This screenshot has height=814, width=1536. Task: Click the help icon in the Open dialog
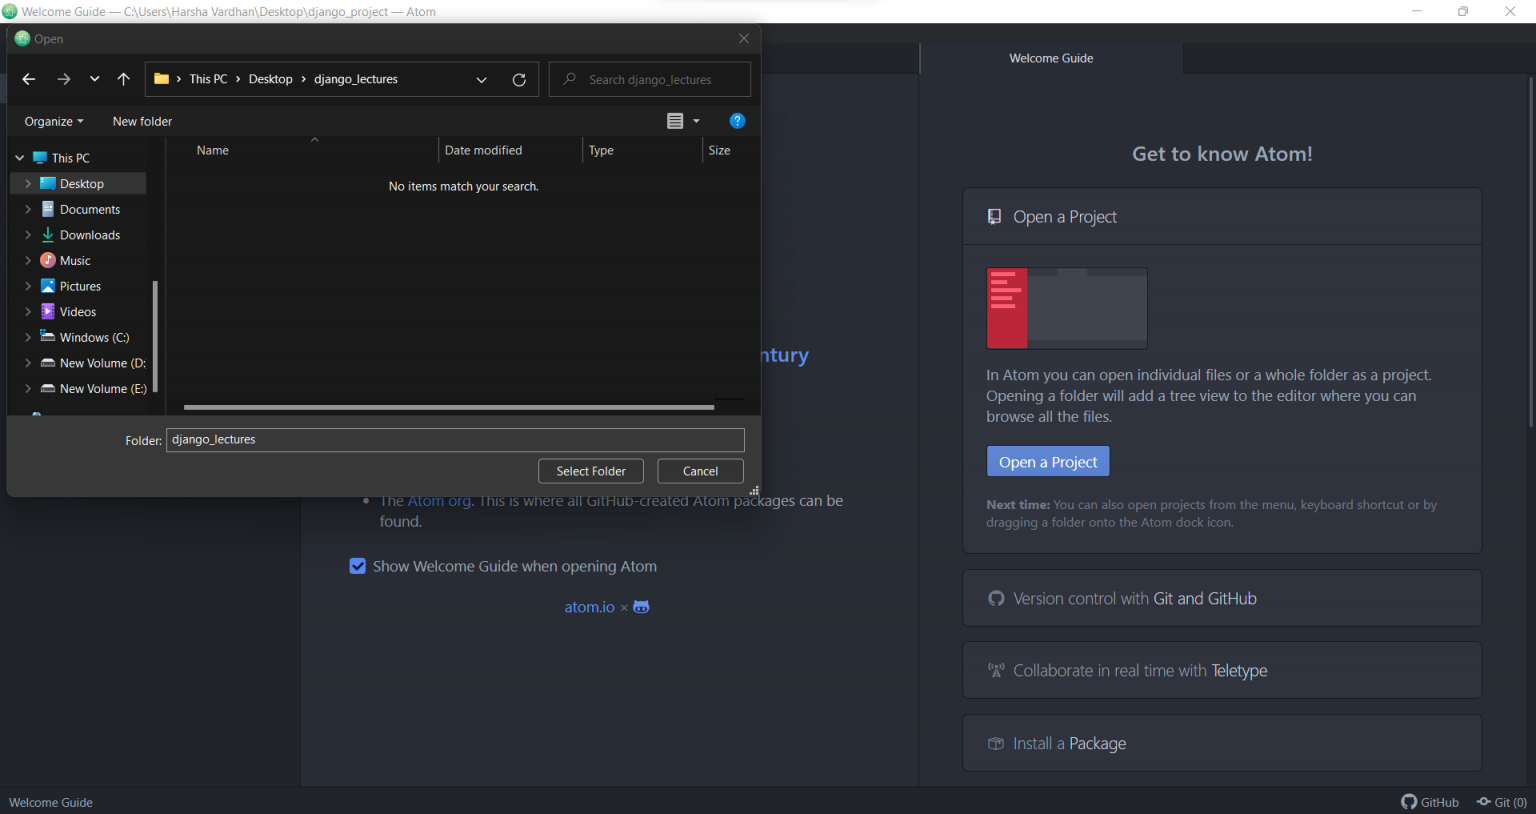pos(737,120)
